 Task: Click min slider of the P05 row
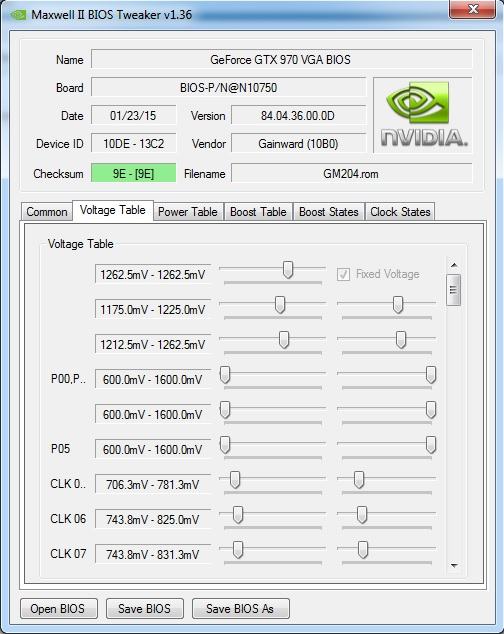pyautogui.click(x=225, y=445)
